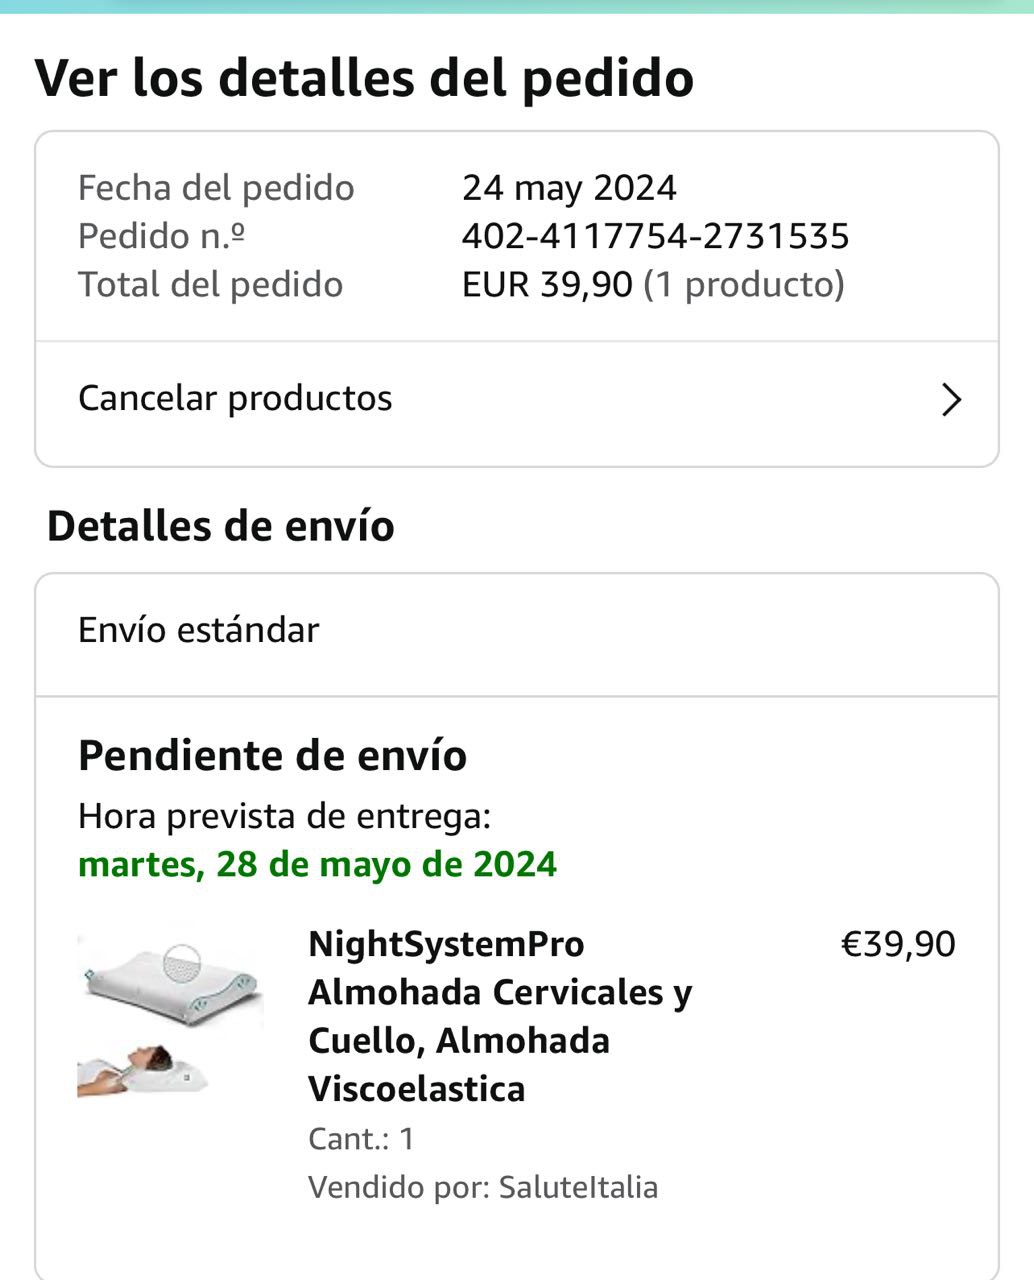Tap the (1 producto) count text
Image resolution: width=1034 pixels, height=1280 pixels.
(744, 285)
